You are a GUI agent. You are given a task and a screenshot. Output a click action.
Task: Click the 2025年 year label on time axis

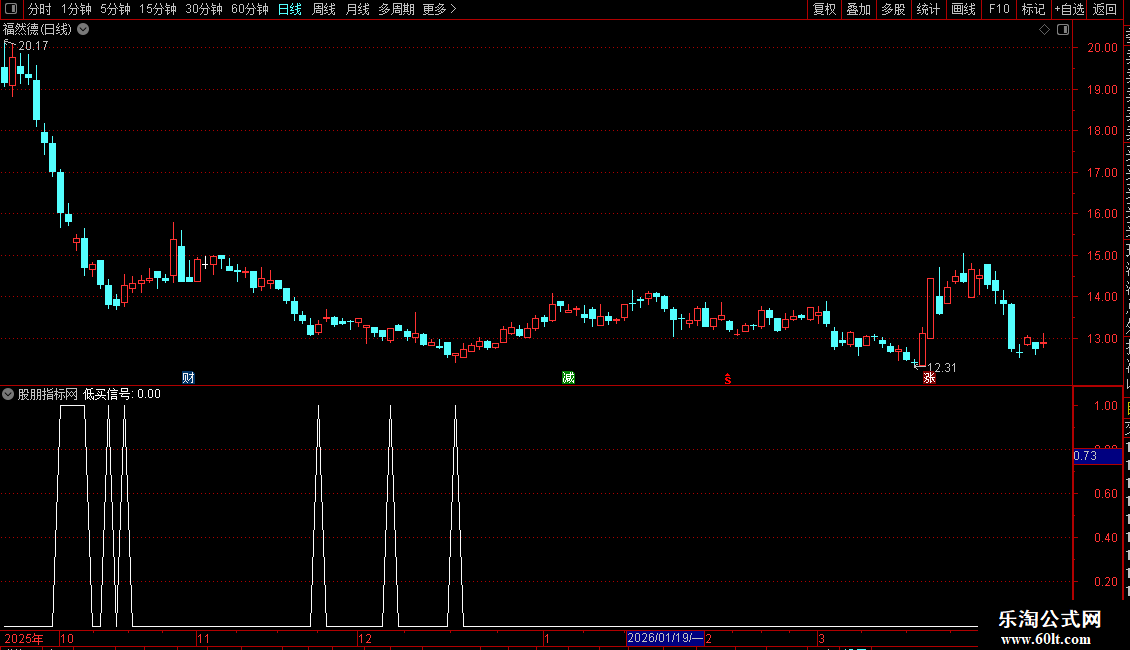tap(23, 638)
